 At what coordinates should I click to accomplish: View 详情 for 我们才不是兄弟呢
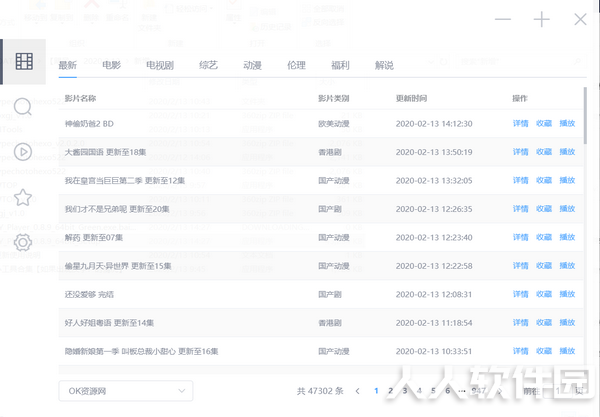point(521,209)
